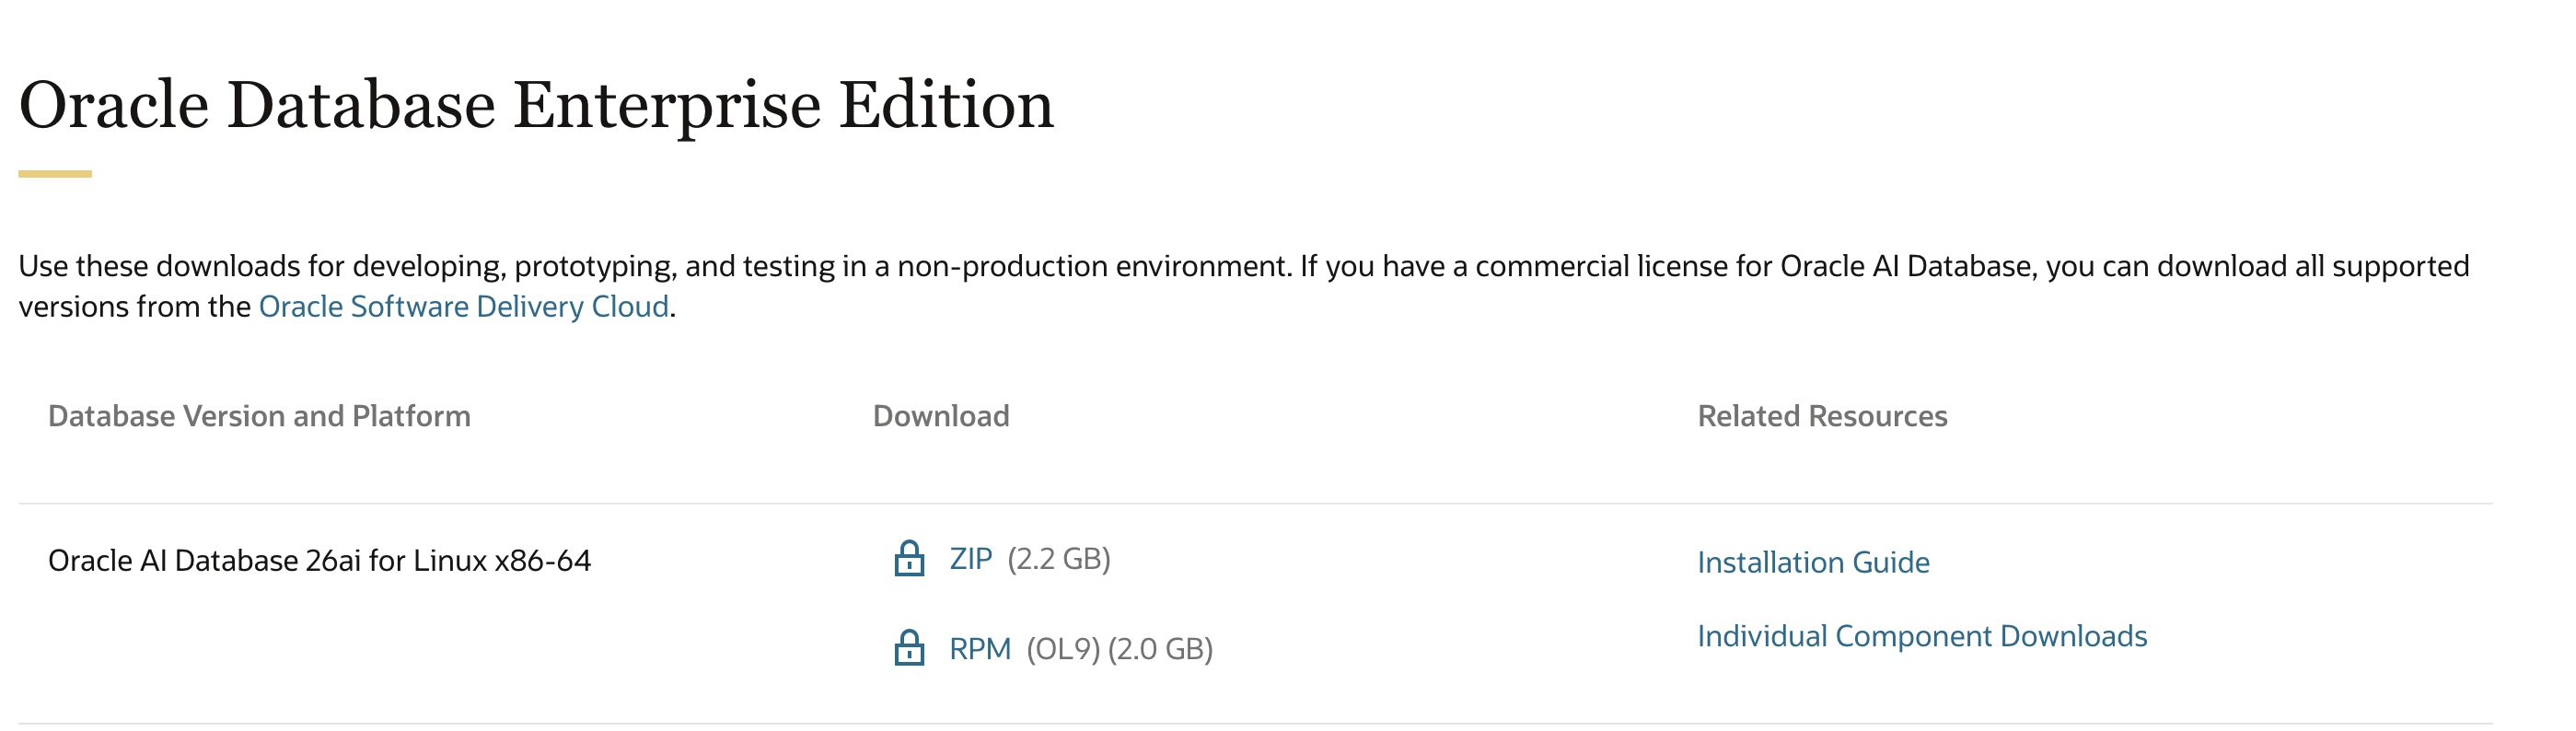The height and width of the screenshot is (731, 2576).
Task: Open the Installation Guide
Action: [1812, 562]
